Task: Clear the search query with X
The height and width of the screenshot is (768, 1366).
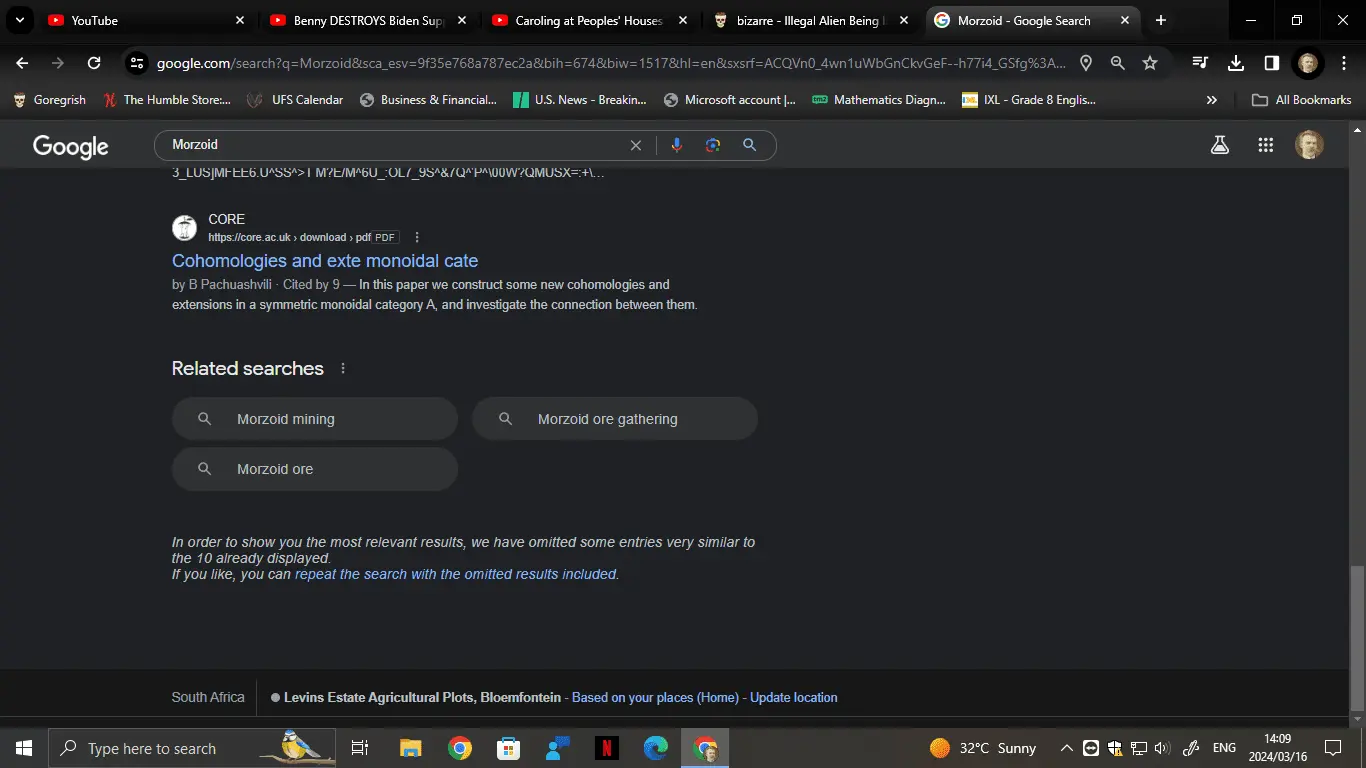Action: click(x=636, y=145)
